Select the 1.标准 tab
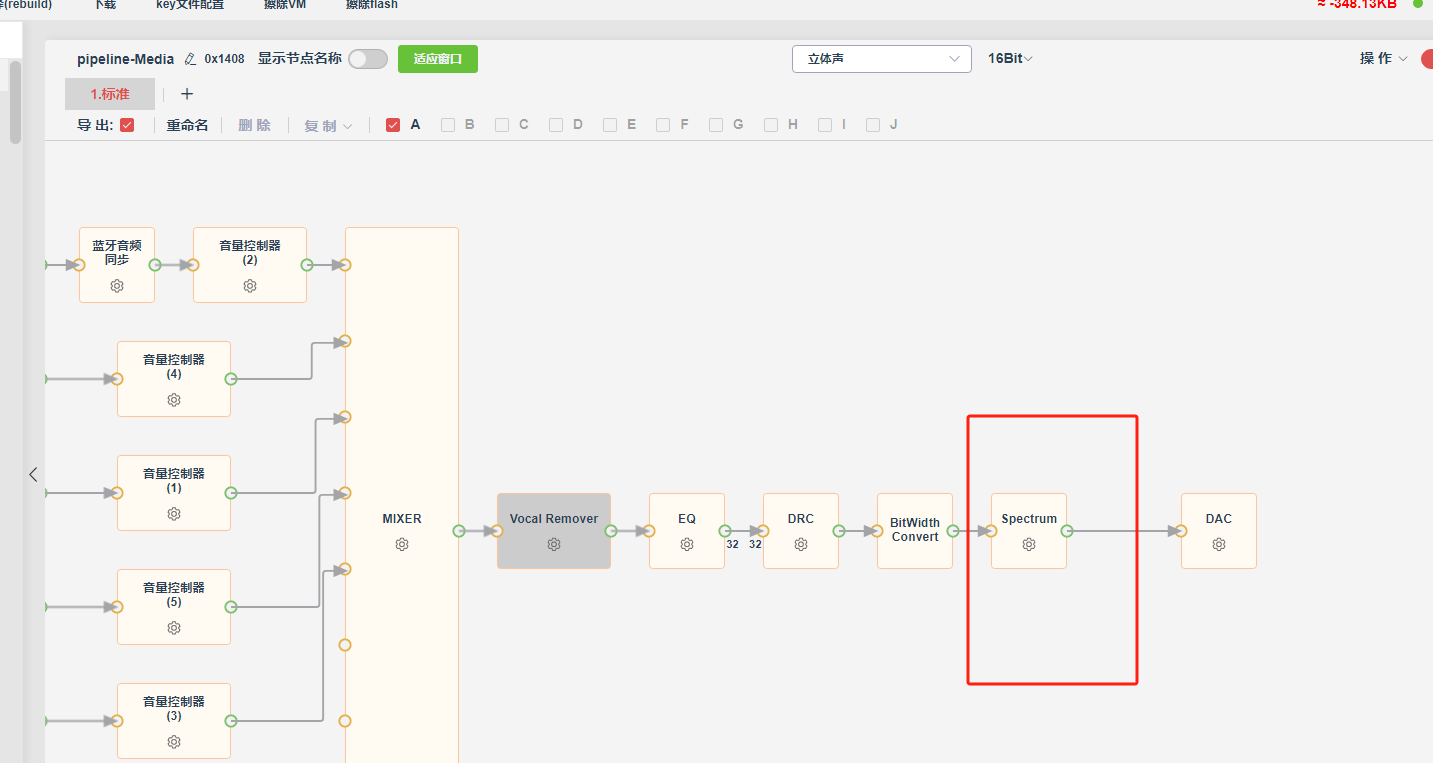1433x763 pixels. tap(110, 94)
